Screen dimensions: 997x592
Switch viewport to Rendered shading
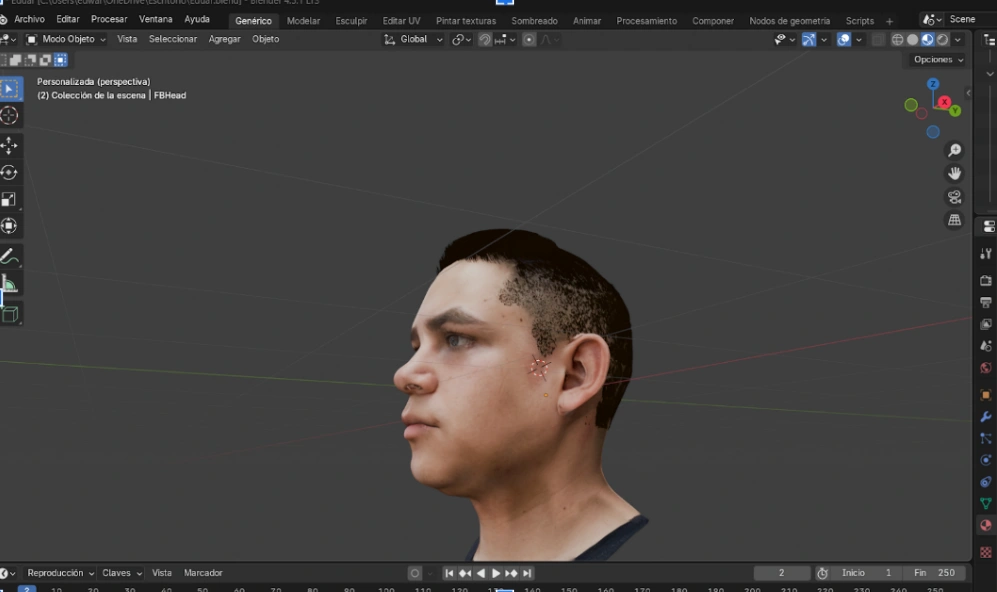942,38
